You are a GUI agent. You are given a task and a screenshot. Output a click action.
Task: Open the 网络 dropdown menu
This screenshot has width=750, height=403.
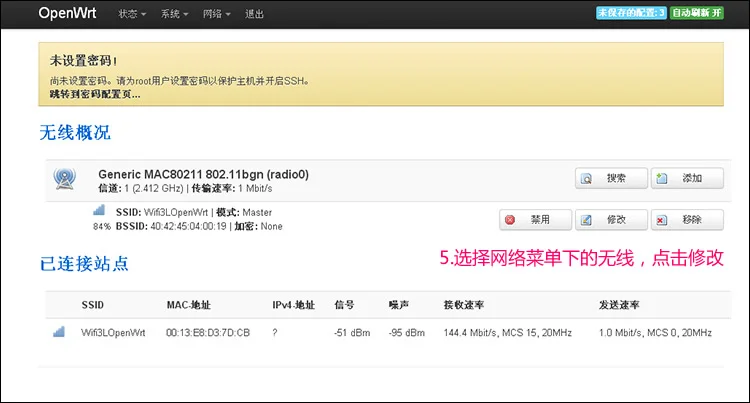click(216, 14)
